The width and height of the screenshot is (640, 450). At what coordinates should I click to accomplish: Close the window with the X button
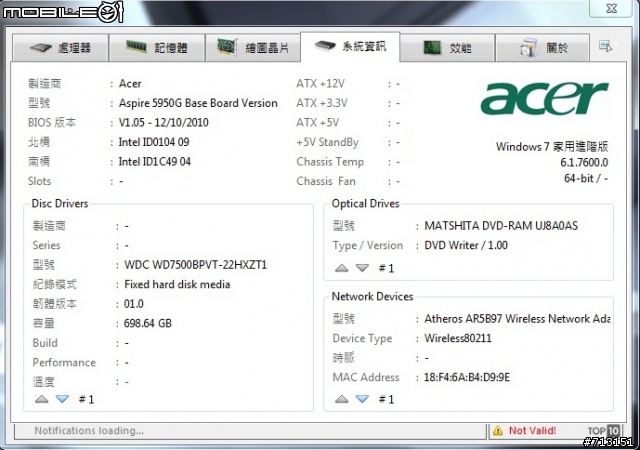click(x=611, y=8)
